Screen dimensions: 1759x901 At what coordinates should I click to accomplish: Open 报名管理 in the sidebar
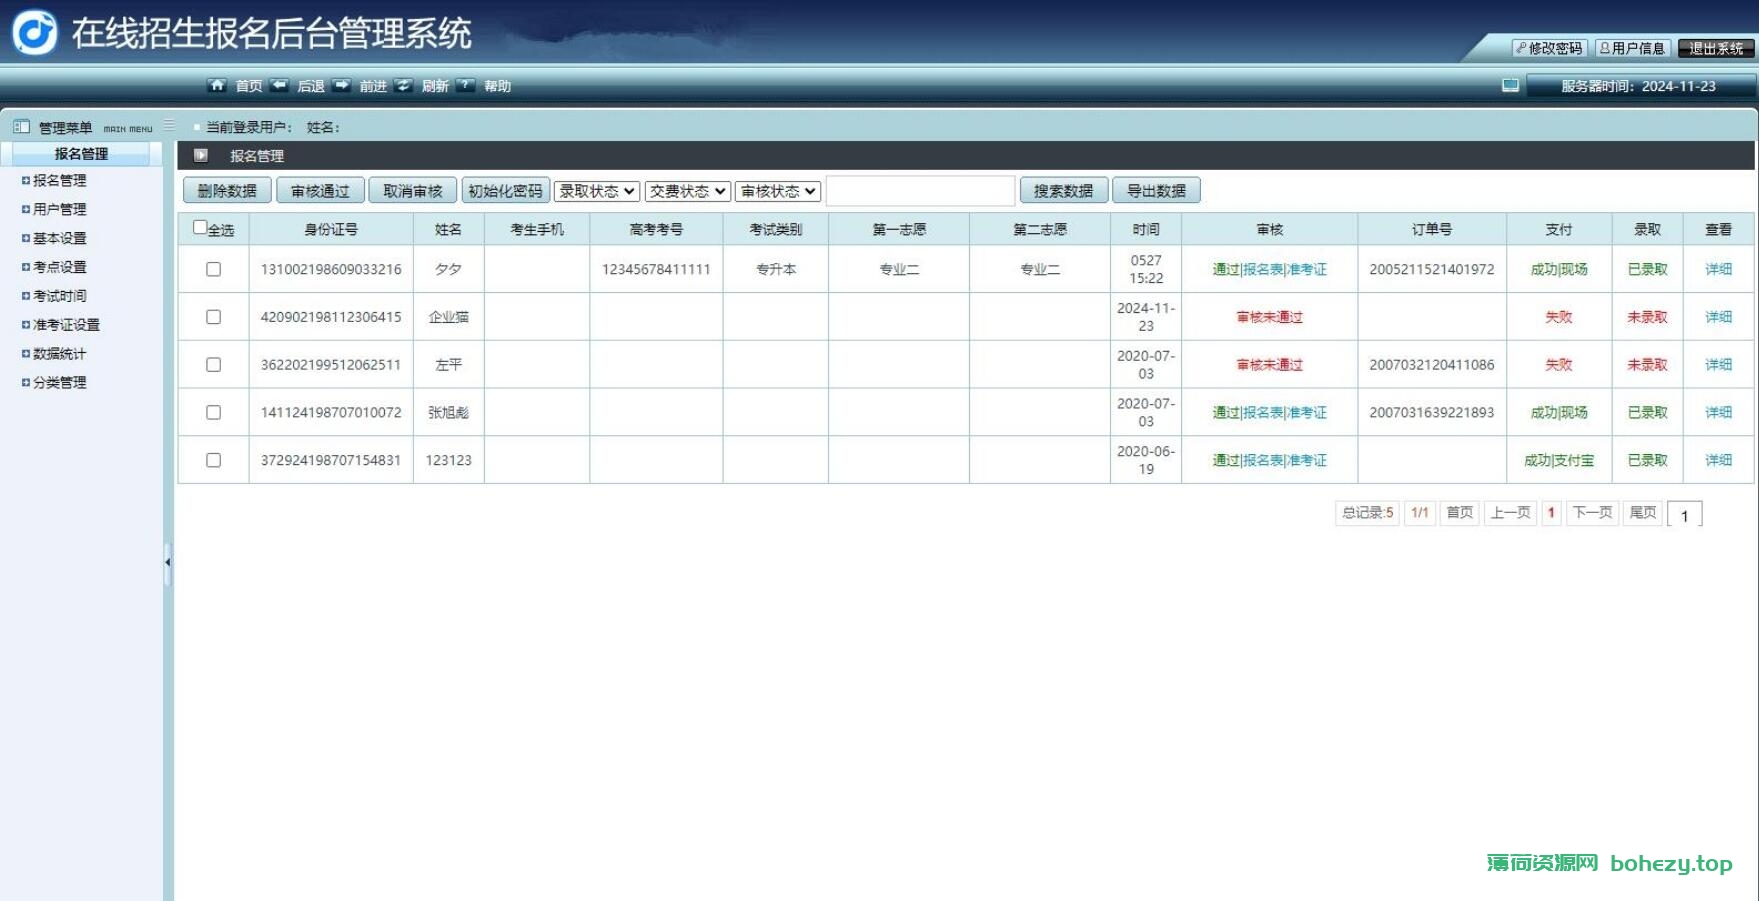click(60, 180)
